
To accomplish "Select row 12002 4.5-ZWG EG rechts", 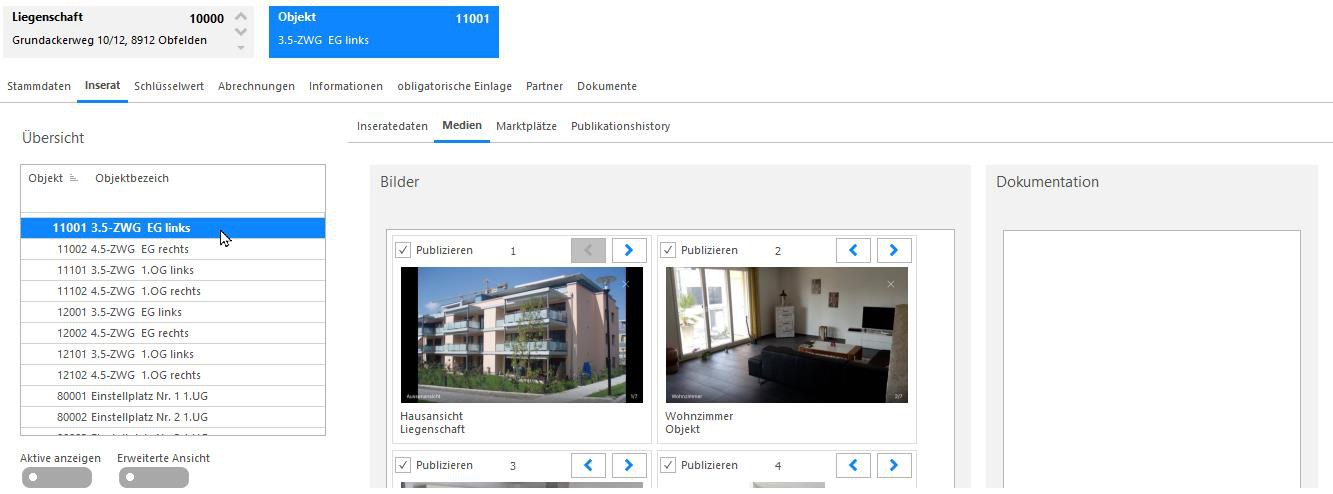I will point(173,333).
